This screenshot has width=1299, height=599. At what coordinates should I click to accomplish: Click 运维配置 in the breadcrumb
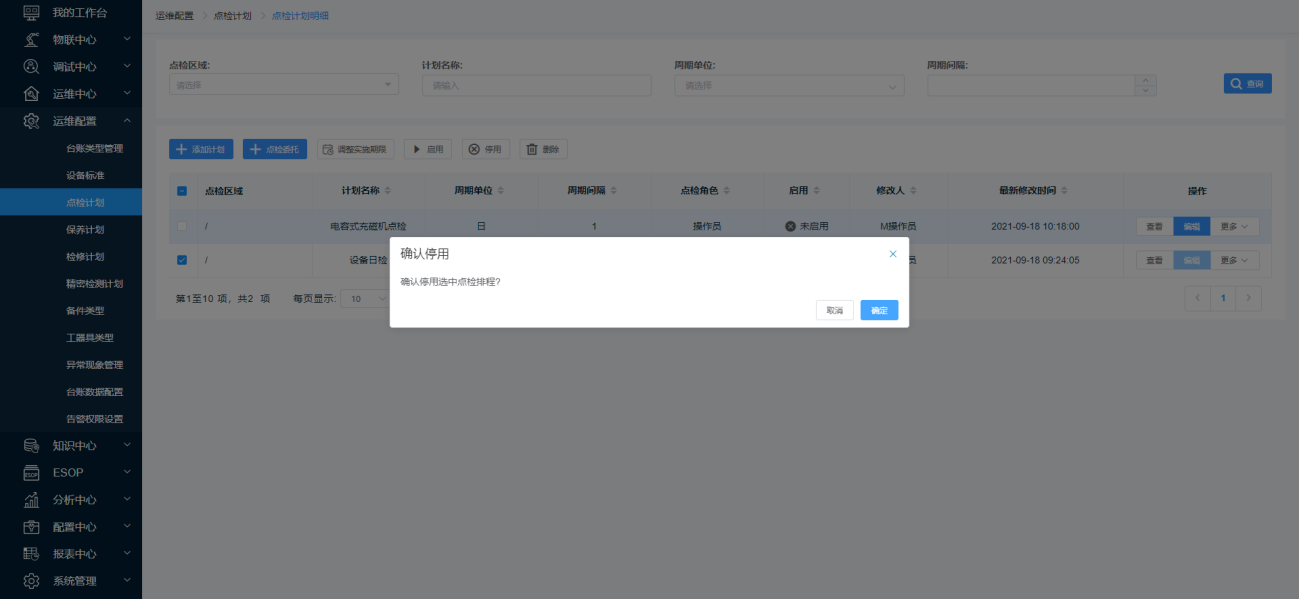tap(175, 16)
